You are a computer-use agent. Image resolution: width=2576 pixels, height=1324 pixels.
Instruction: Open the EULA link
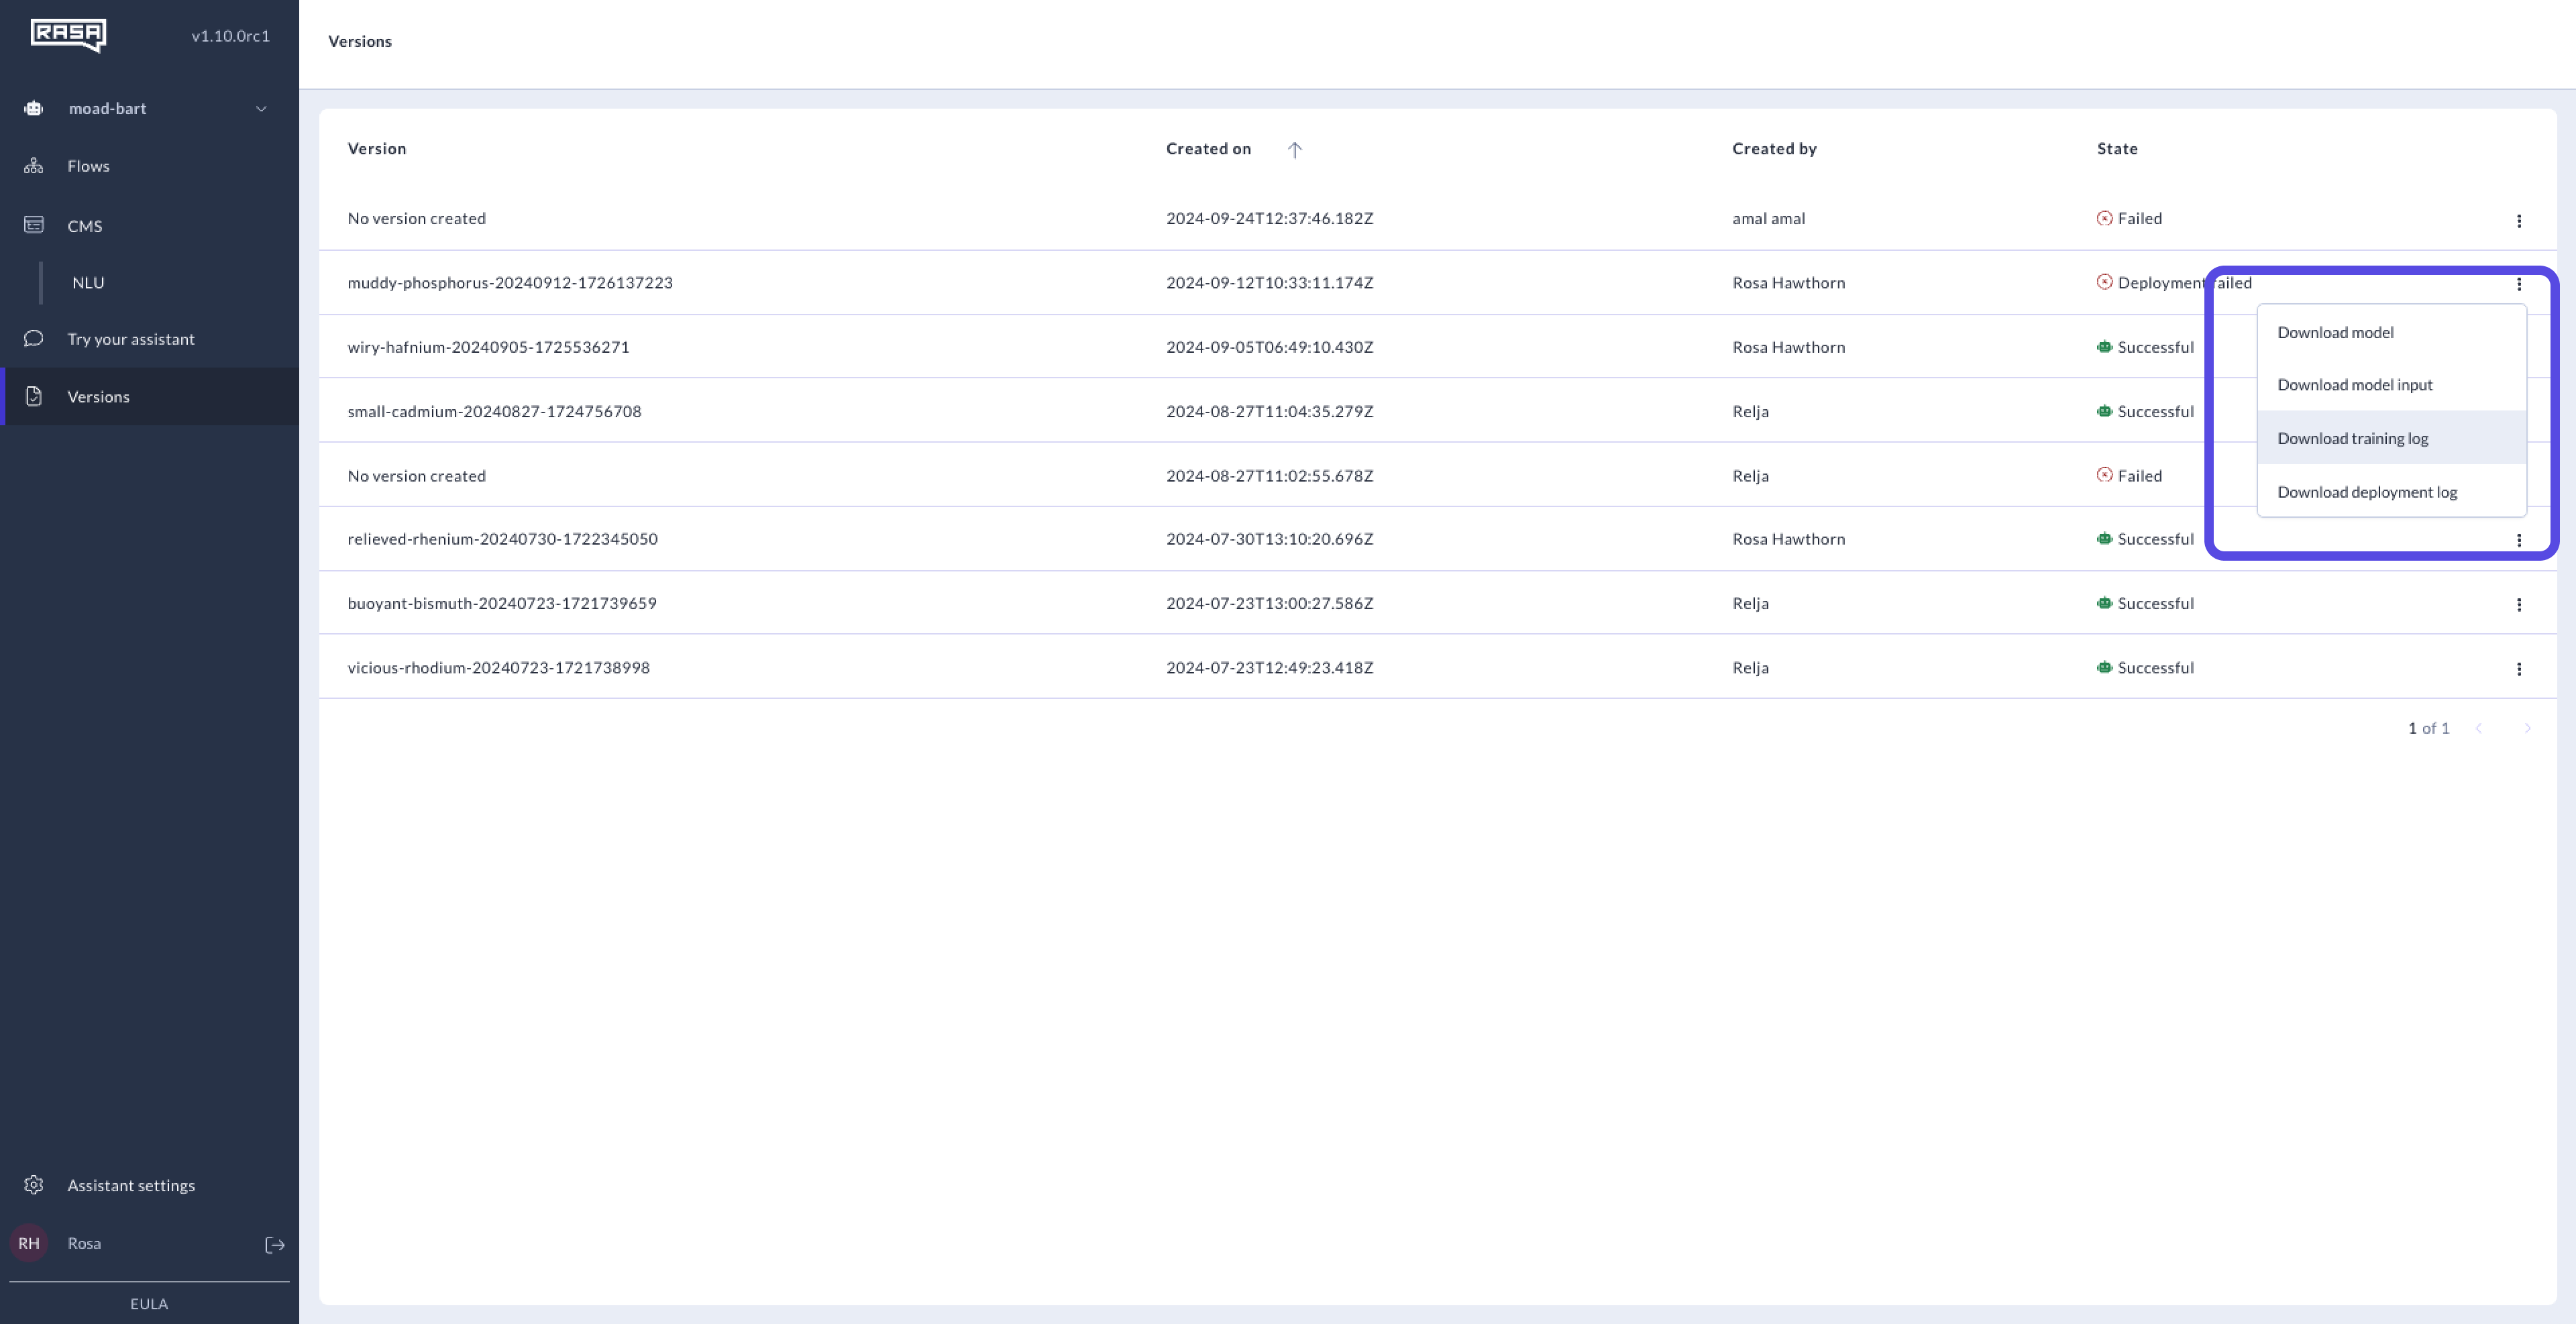point(149,1304)
